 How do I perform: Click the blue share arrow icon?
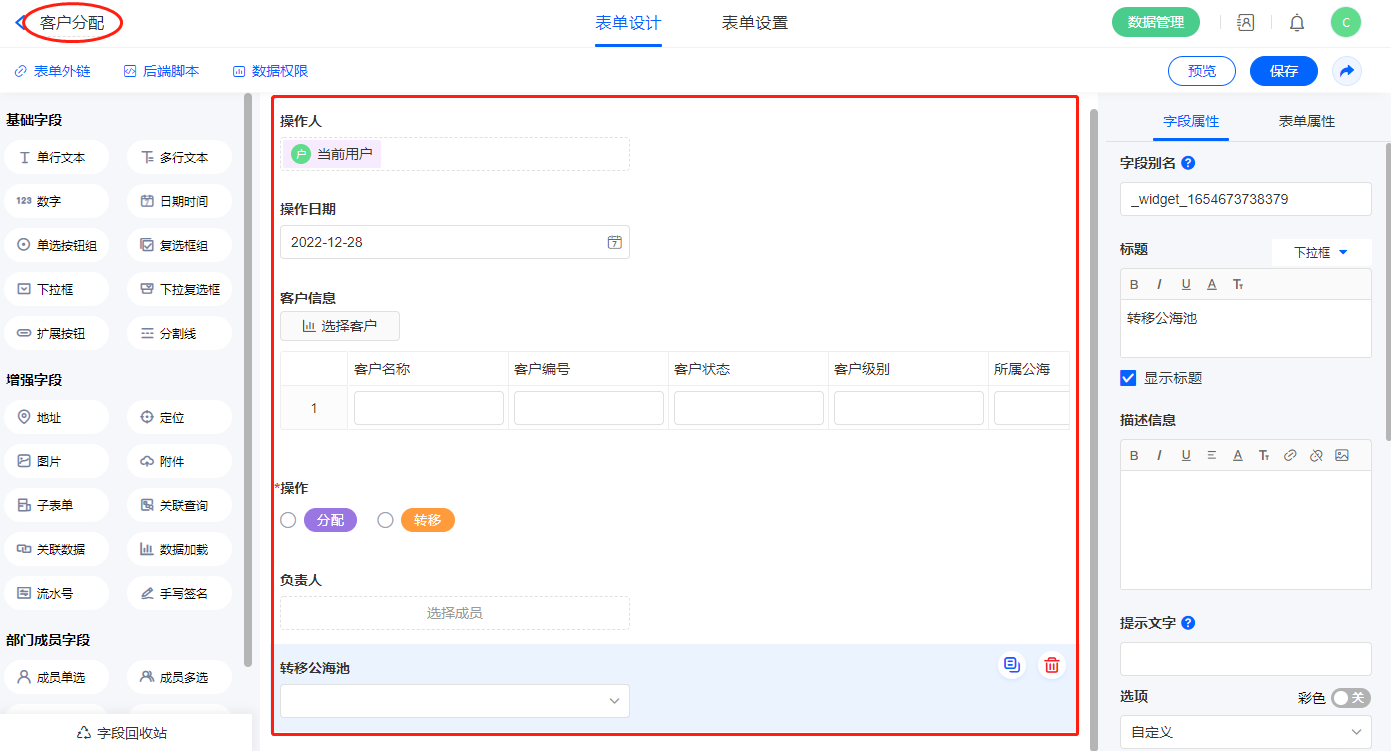pos(1346,71)
